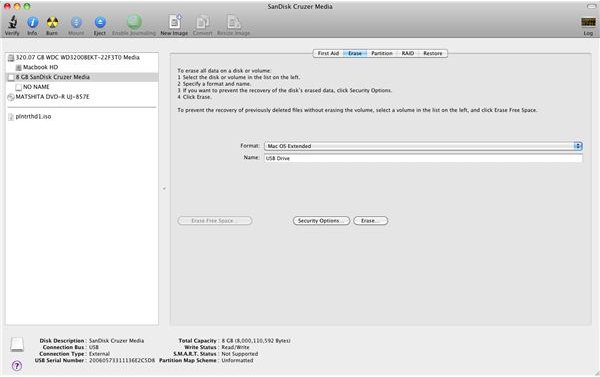Click the Convert toolbar icon
This screenshot has height=377, width=600.
pyautogui.click(x=202, y=22)
